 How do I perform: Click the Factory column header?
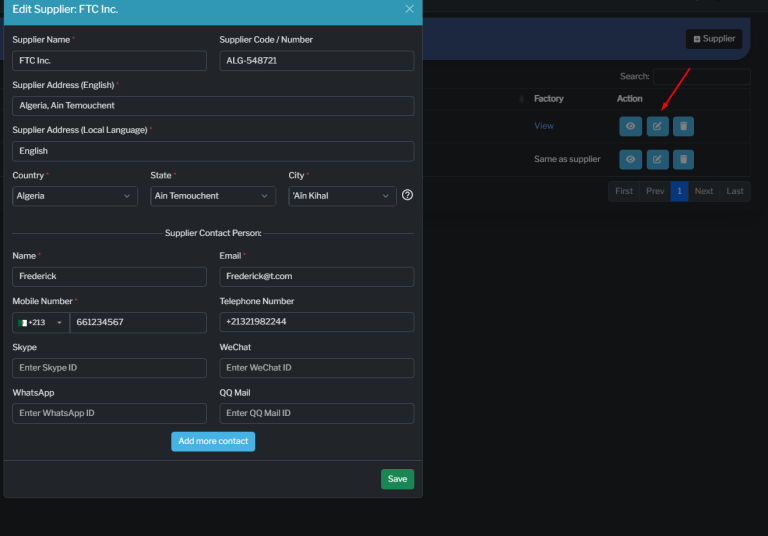(x=549, y=99)
